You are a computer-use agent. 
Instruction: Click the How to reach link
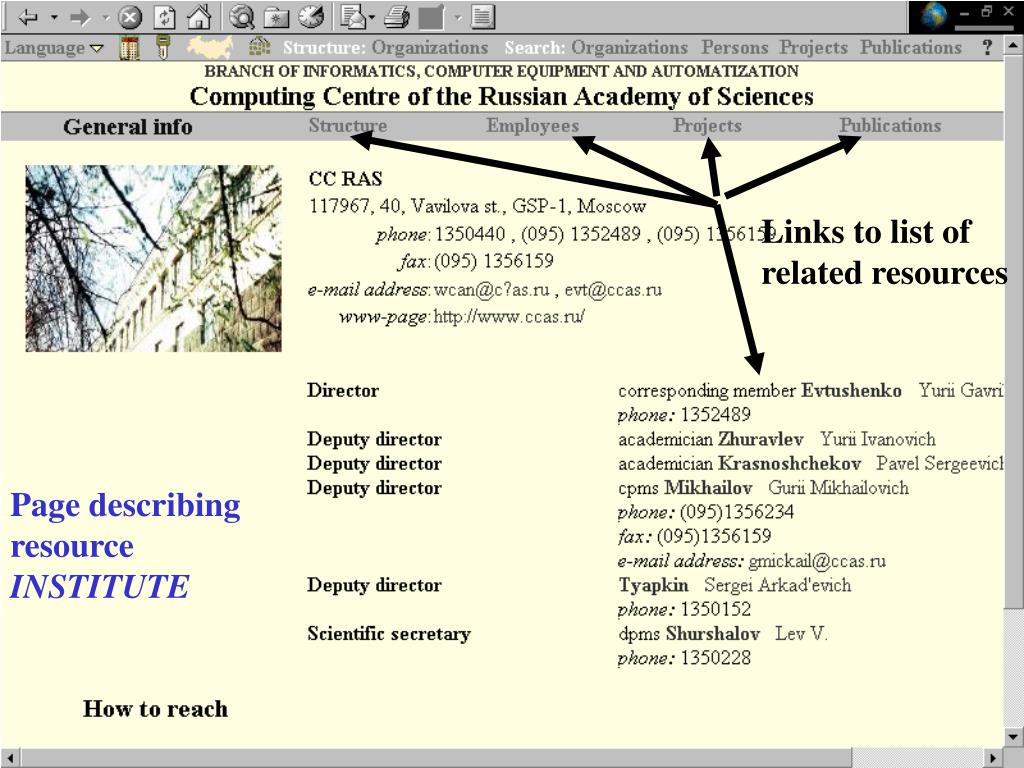(x=155, y=709)
